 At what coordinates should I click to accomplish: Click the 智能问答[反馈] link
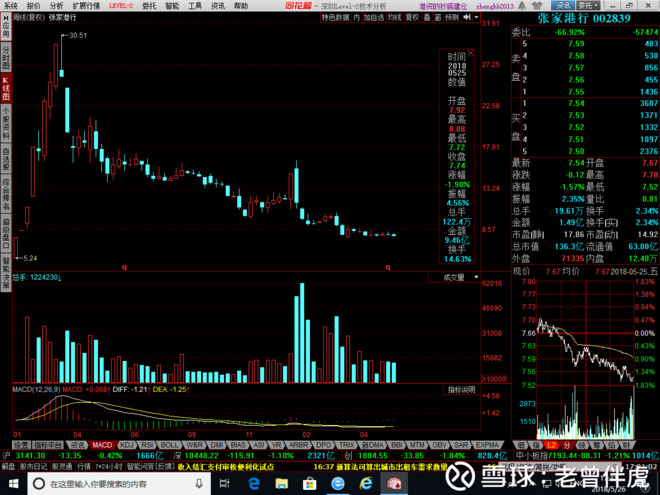pyautogui.click(x=150, y=466)
